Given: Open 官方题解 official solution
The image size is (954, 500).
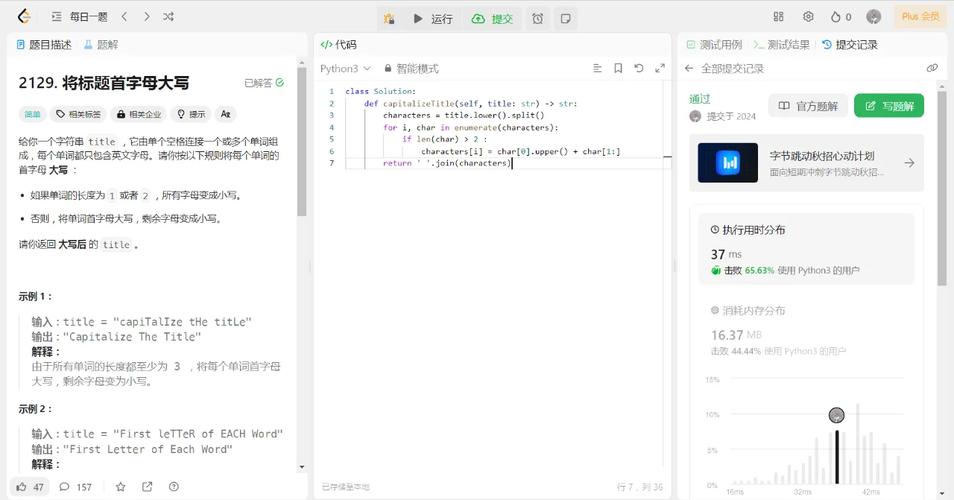Looking at the screenshot, I should 808,106.
